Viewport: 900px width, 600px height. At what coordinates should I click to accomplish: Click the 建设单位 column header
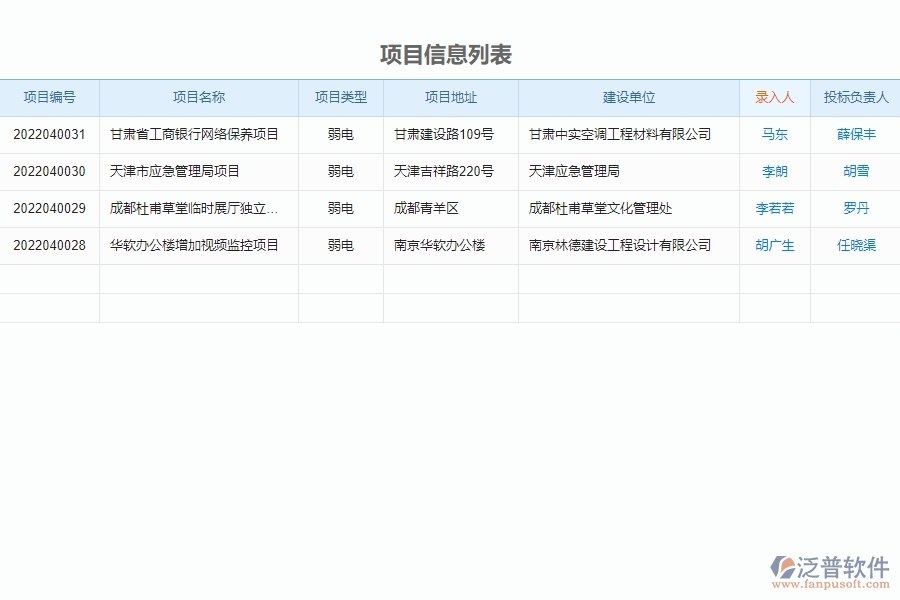coord(628,97)
